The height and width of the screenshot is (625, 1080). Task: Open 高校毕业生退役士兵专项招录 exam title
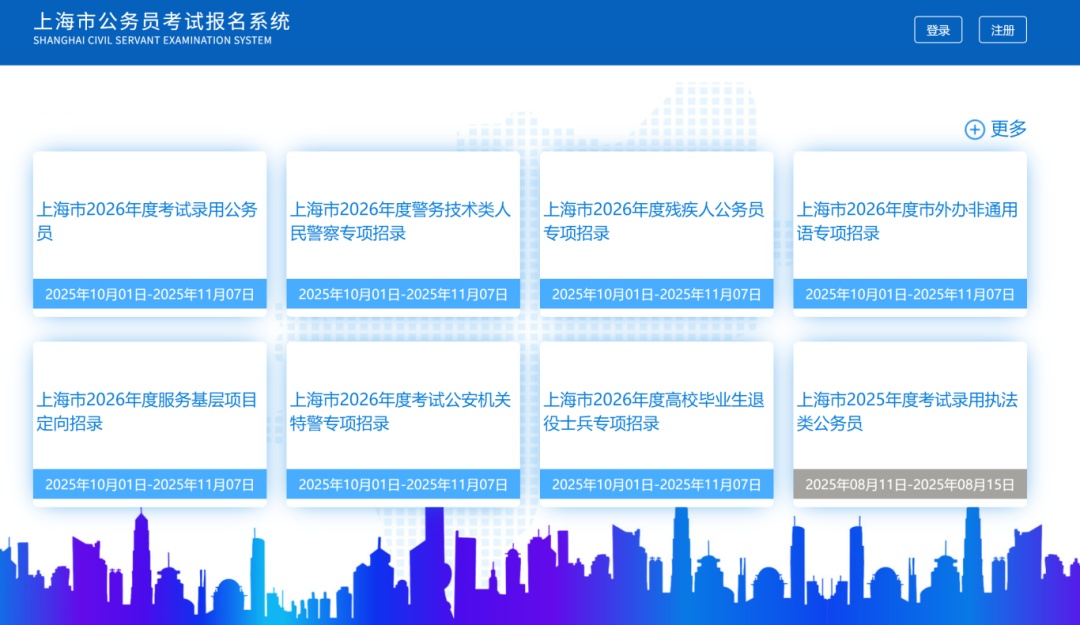(655, 411)
